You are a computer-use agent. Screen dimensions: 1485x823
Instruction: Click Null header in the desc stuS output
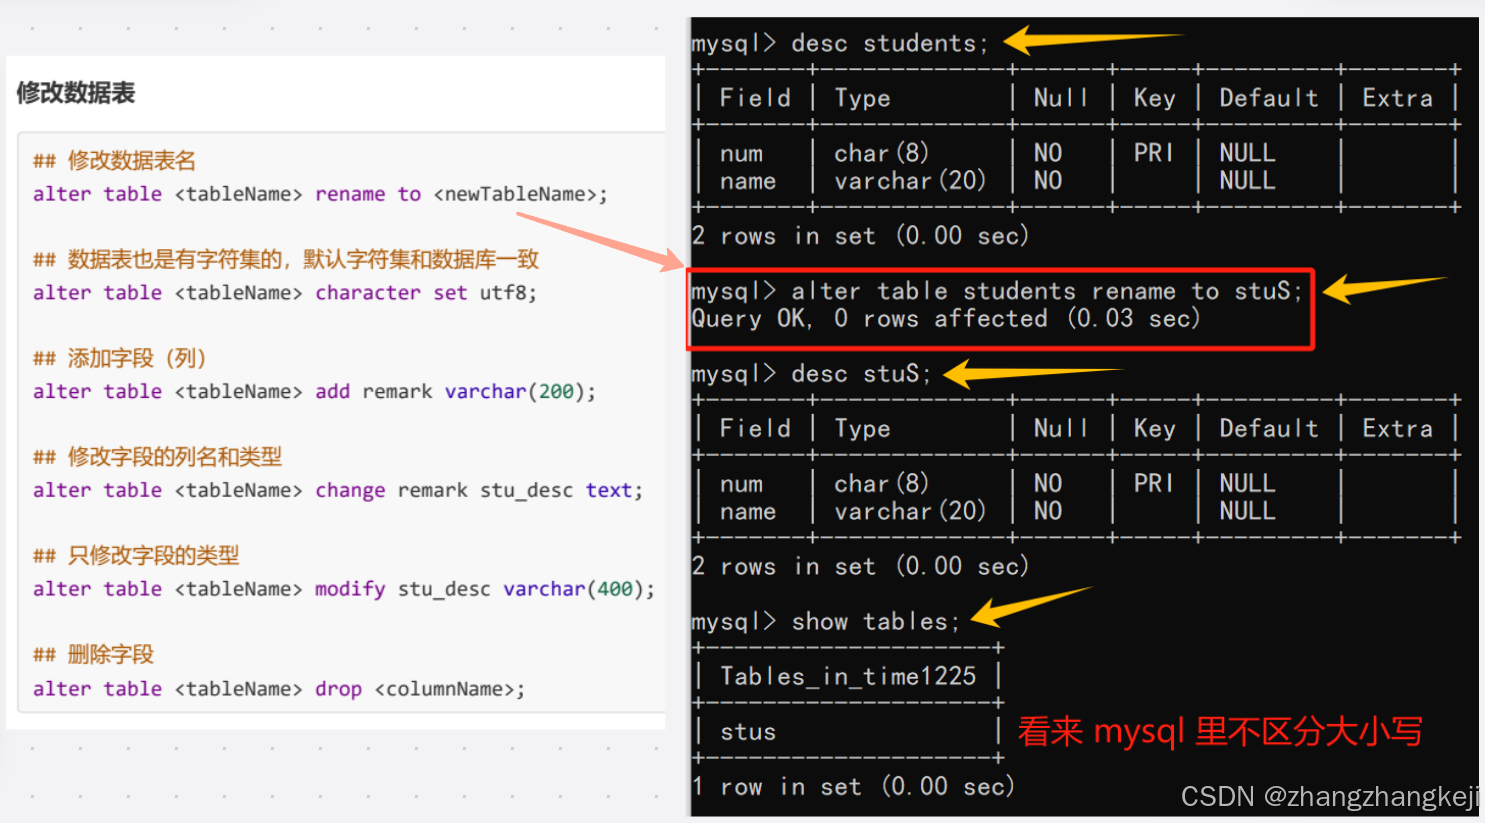coord(1060,428)
